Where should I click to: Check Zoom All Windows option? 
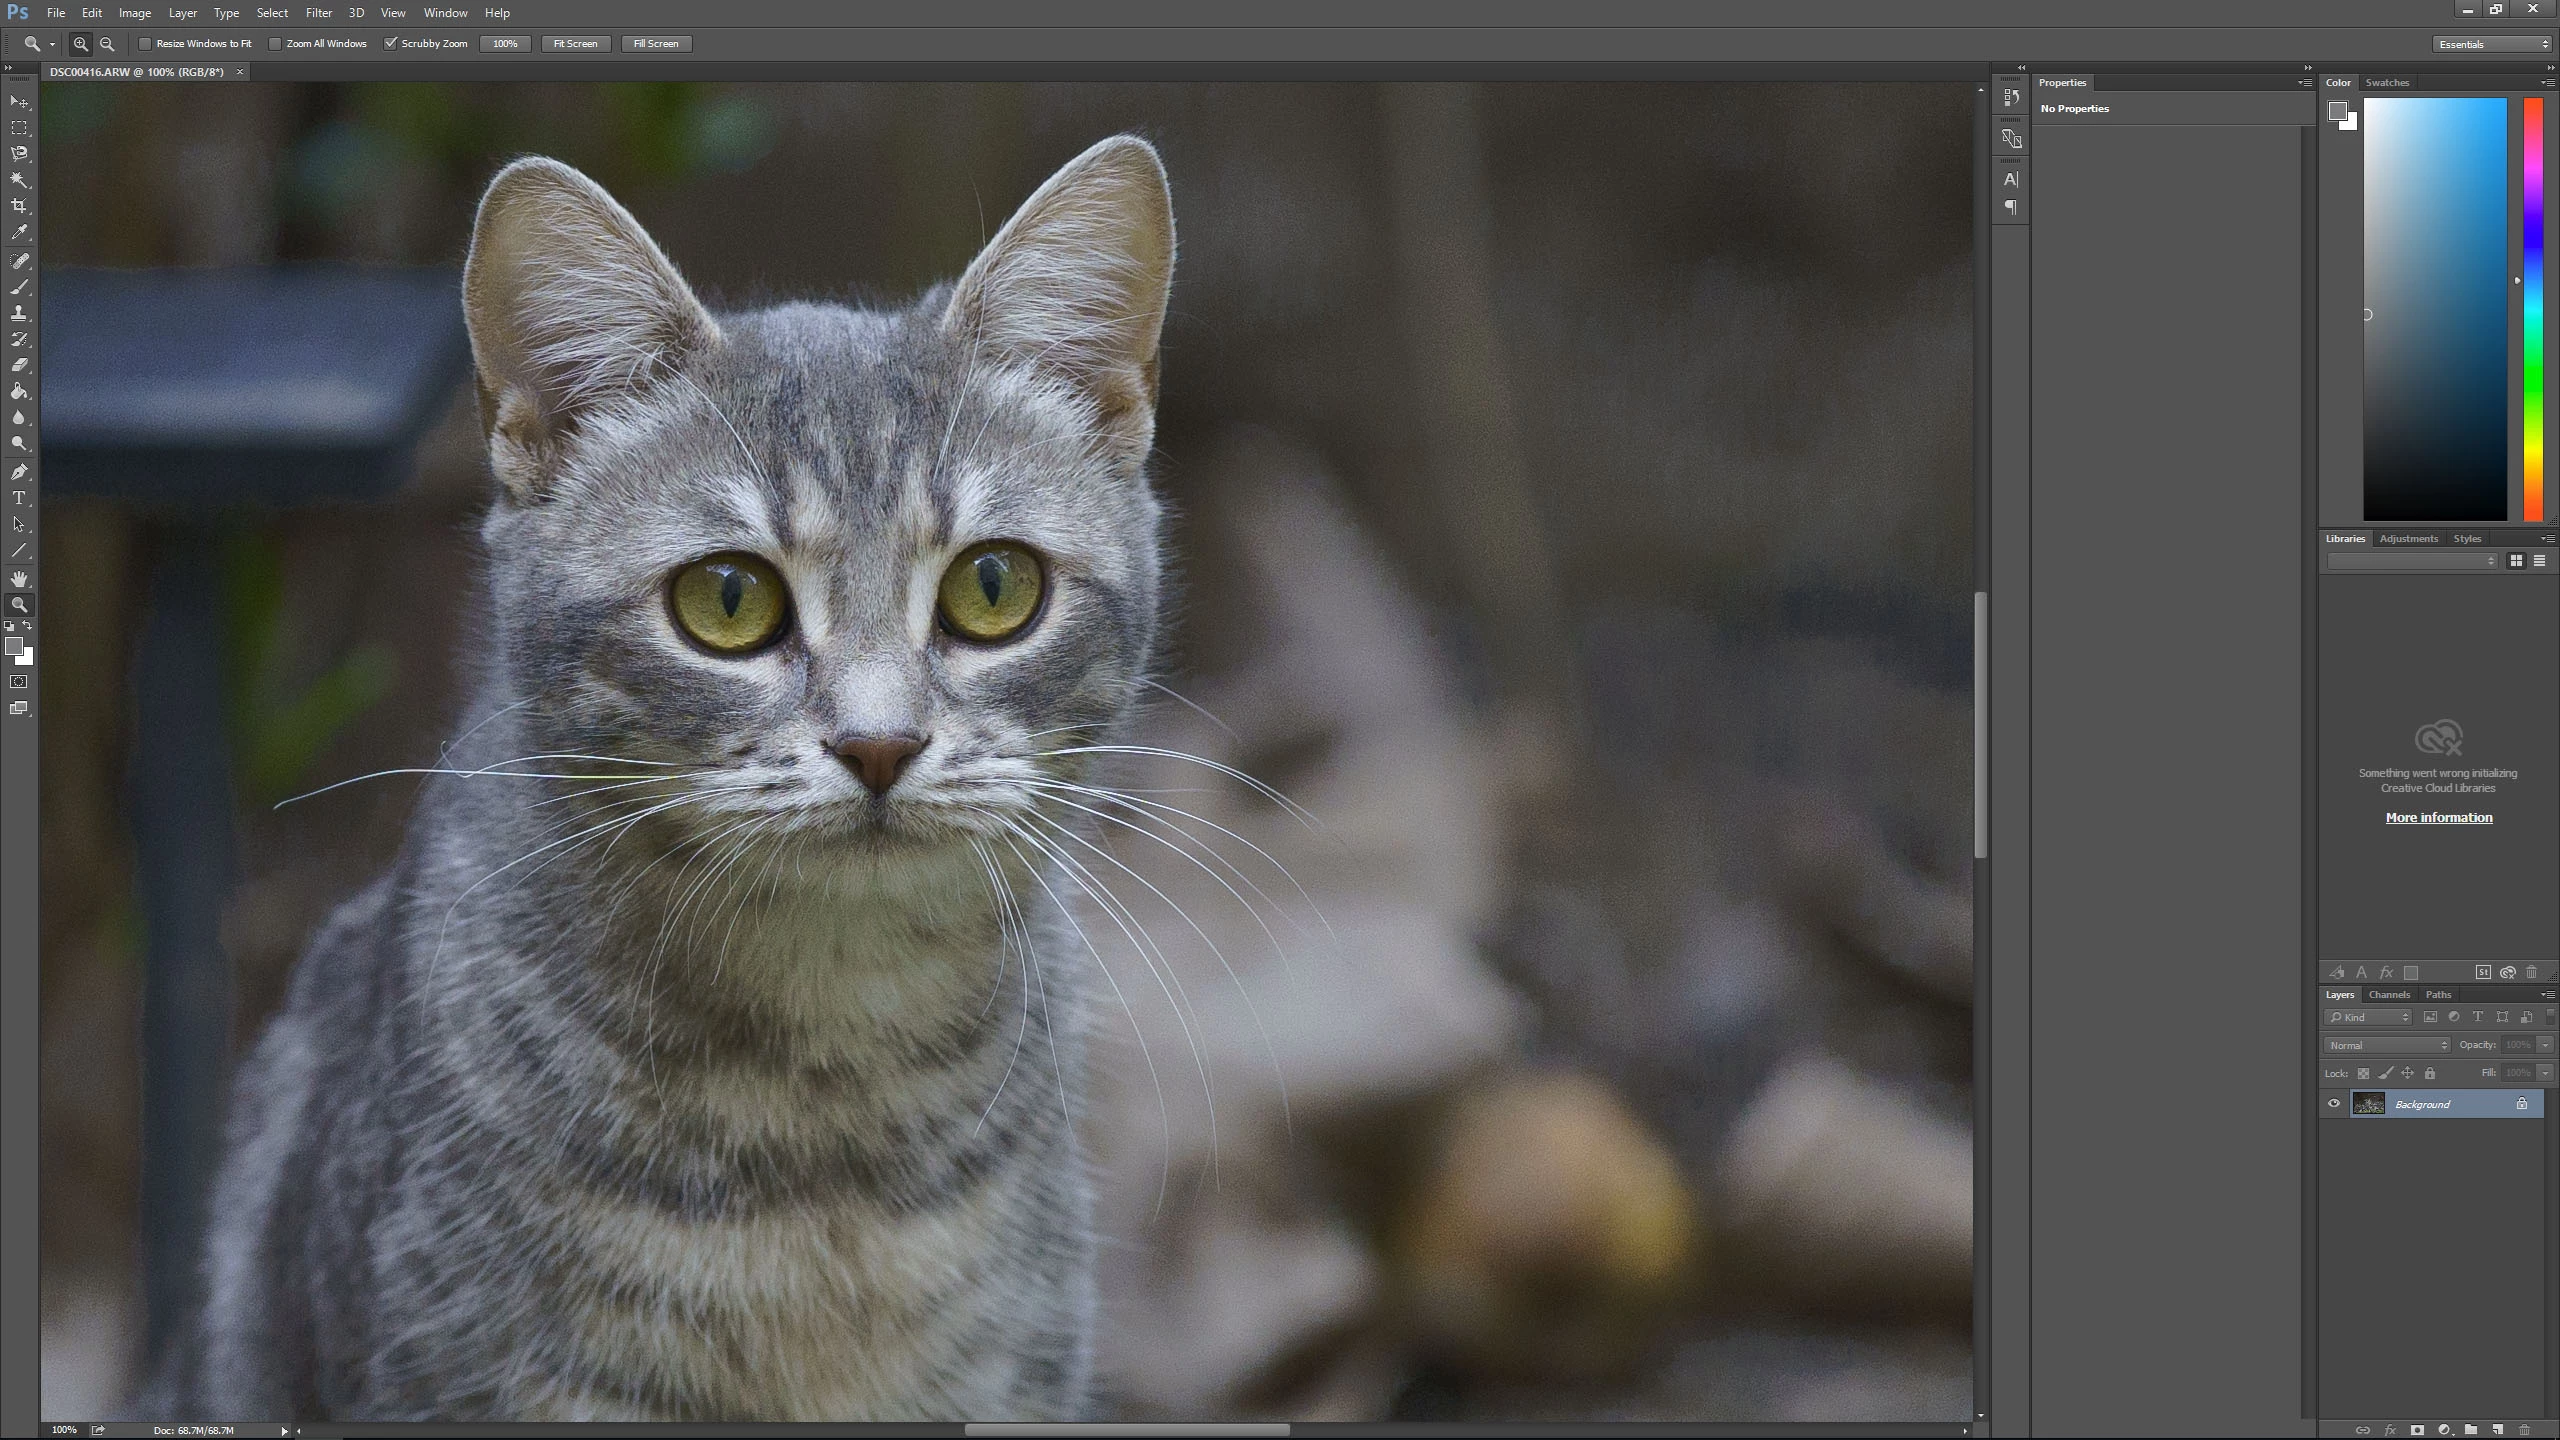(x=275, y=44)
